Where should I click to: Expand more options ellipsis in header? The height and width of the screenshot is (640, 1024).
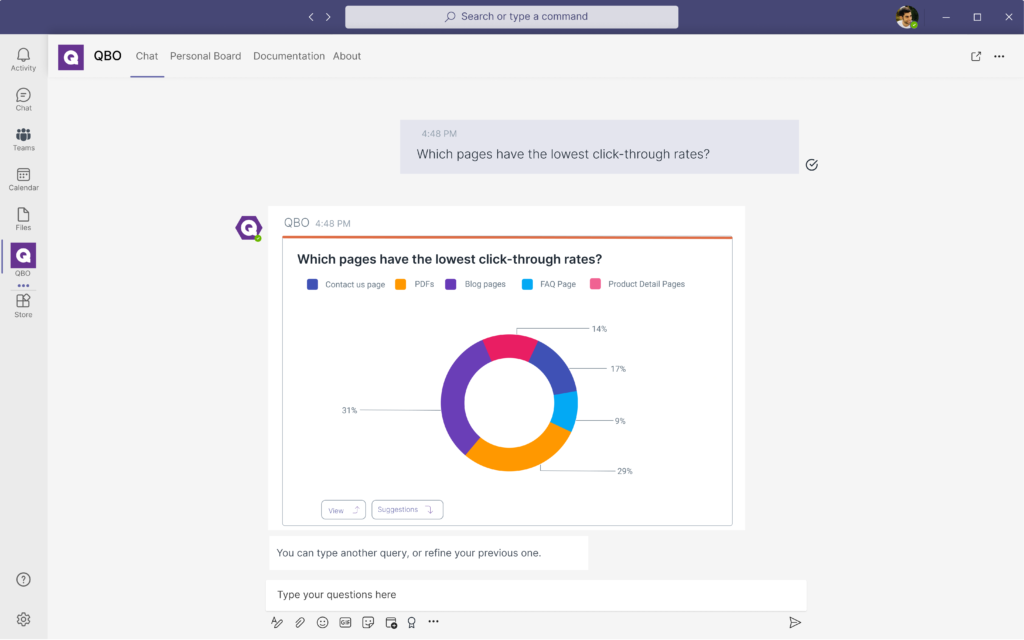point(999,57)
